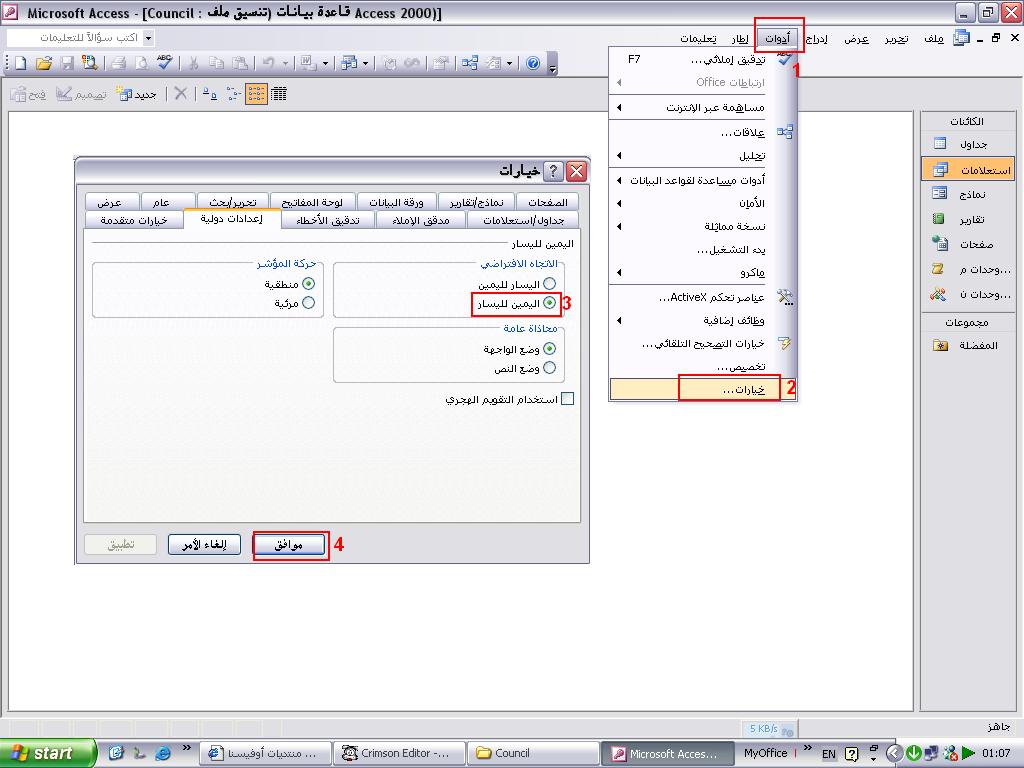This screenshot has height=768, width=1024.
Task: Switch to Details view icon
Action: tap(279, 94)
